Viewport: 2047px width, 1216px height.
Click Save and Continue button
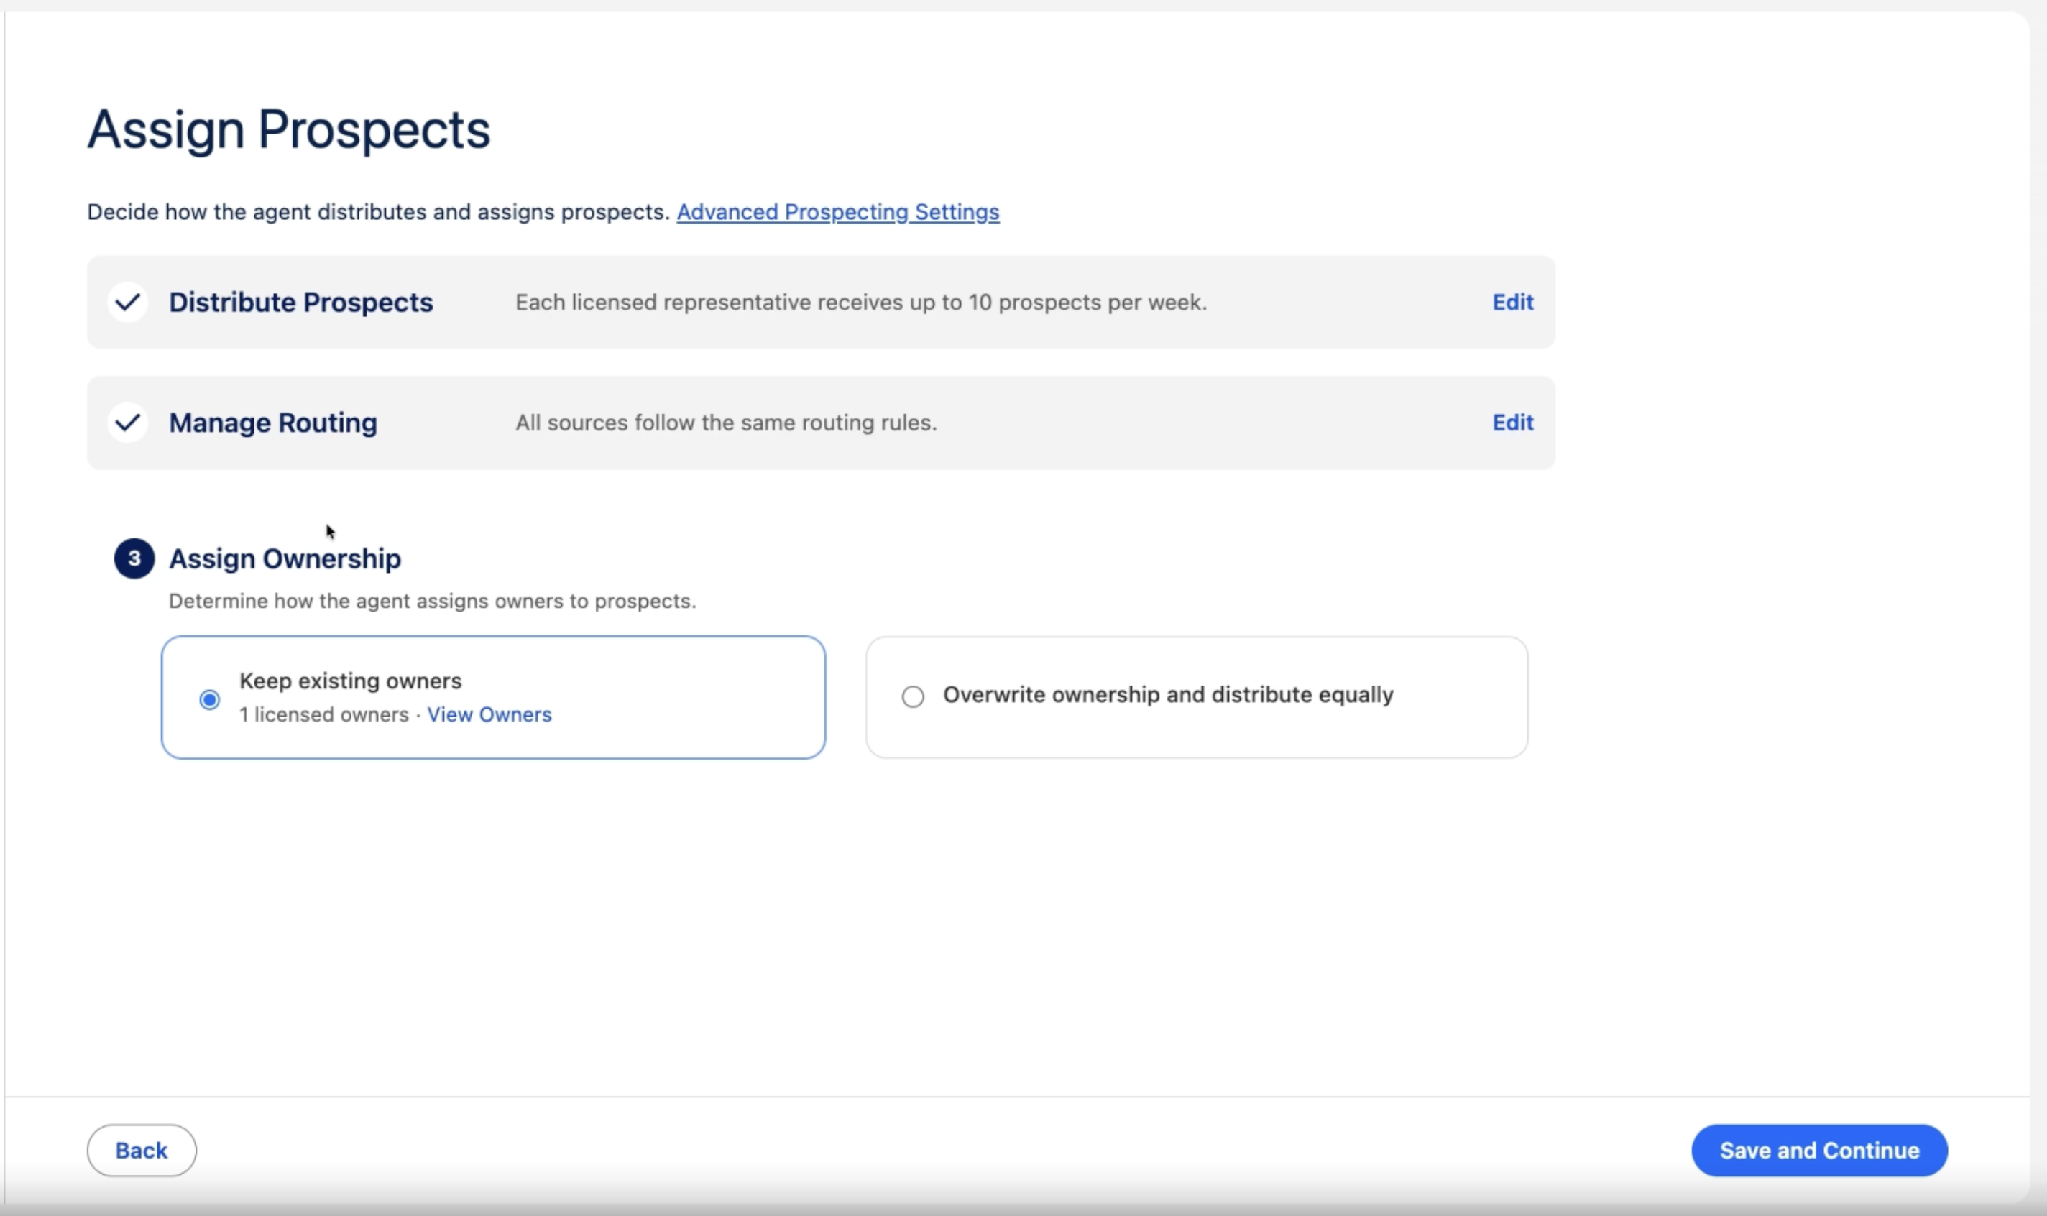point(1819,1150)
